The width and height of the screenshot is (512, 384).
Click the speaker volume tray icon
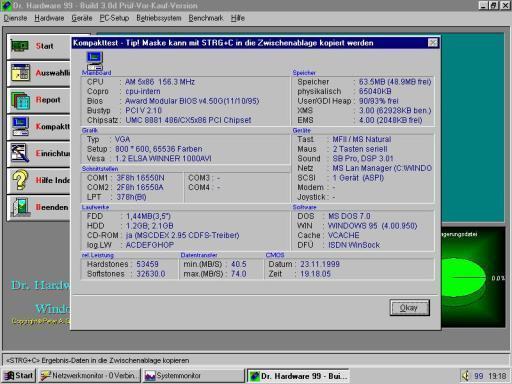pos(465,376)
